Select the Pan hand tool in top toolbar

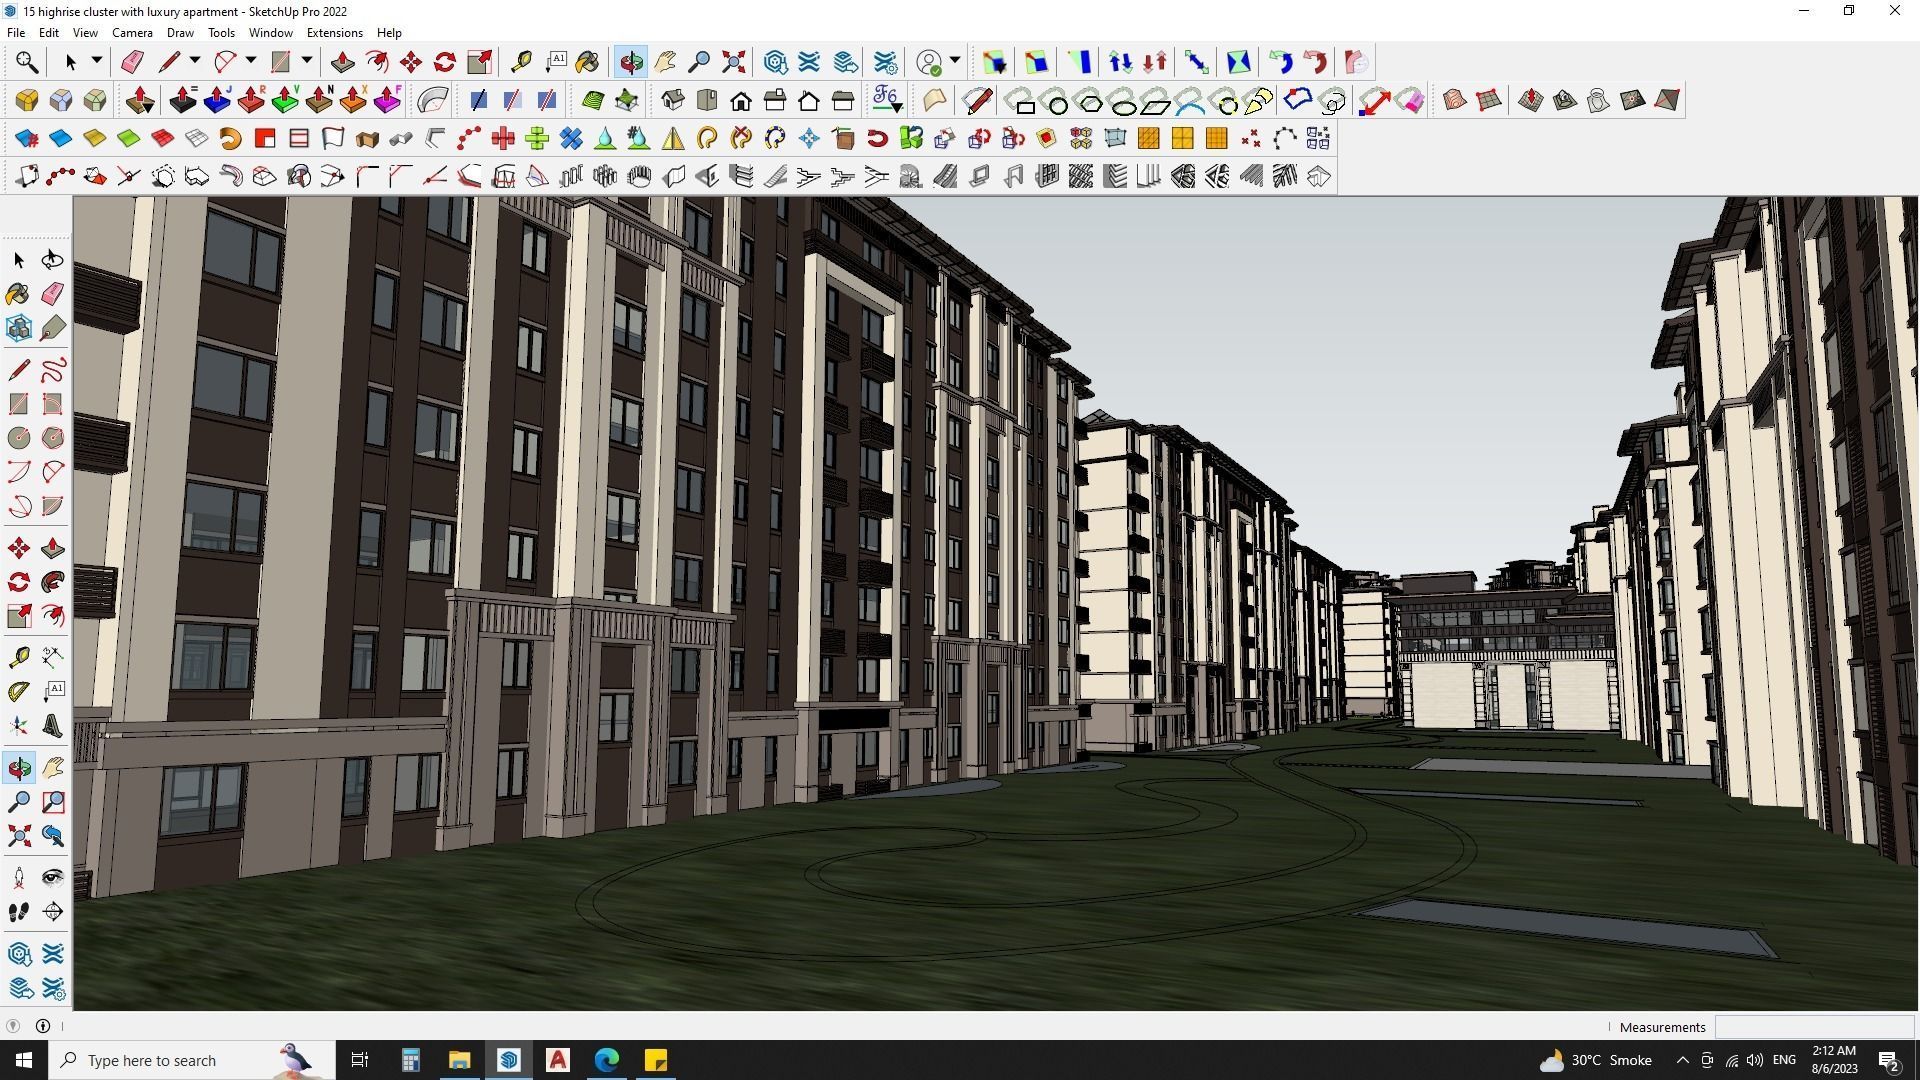665,62
